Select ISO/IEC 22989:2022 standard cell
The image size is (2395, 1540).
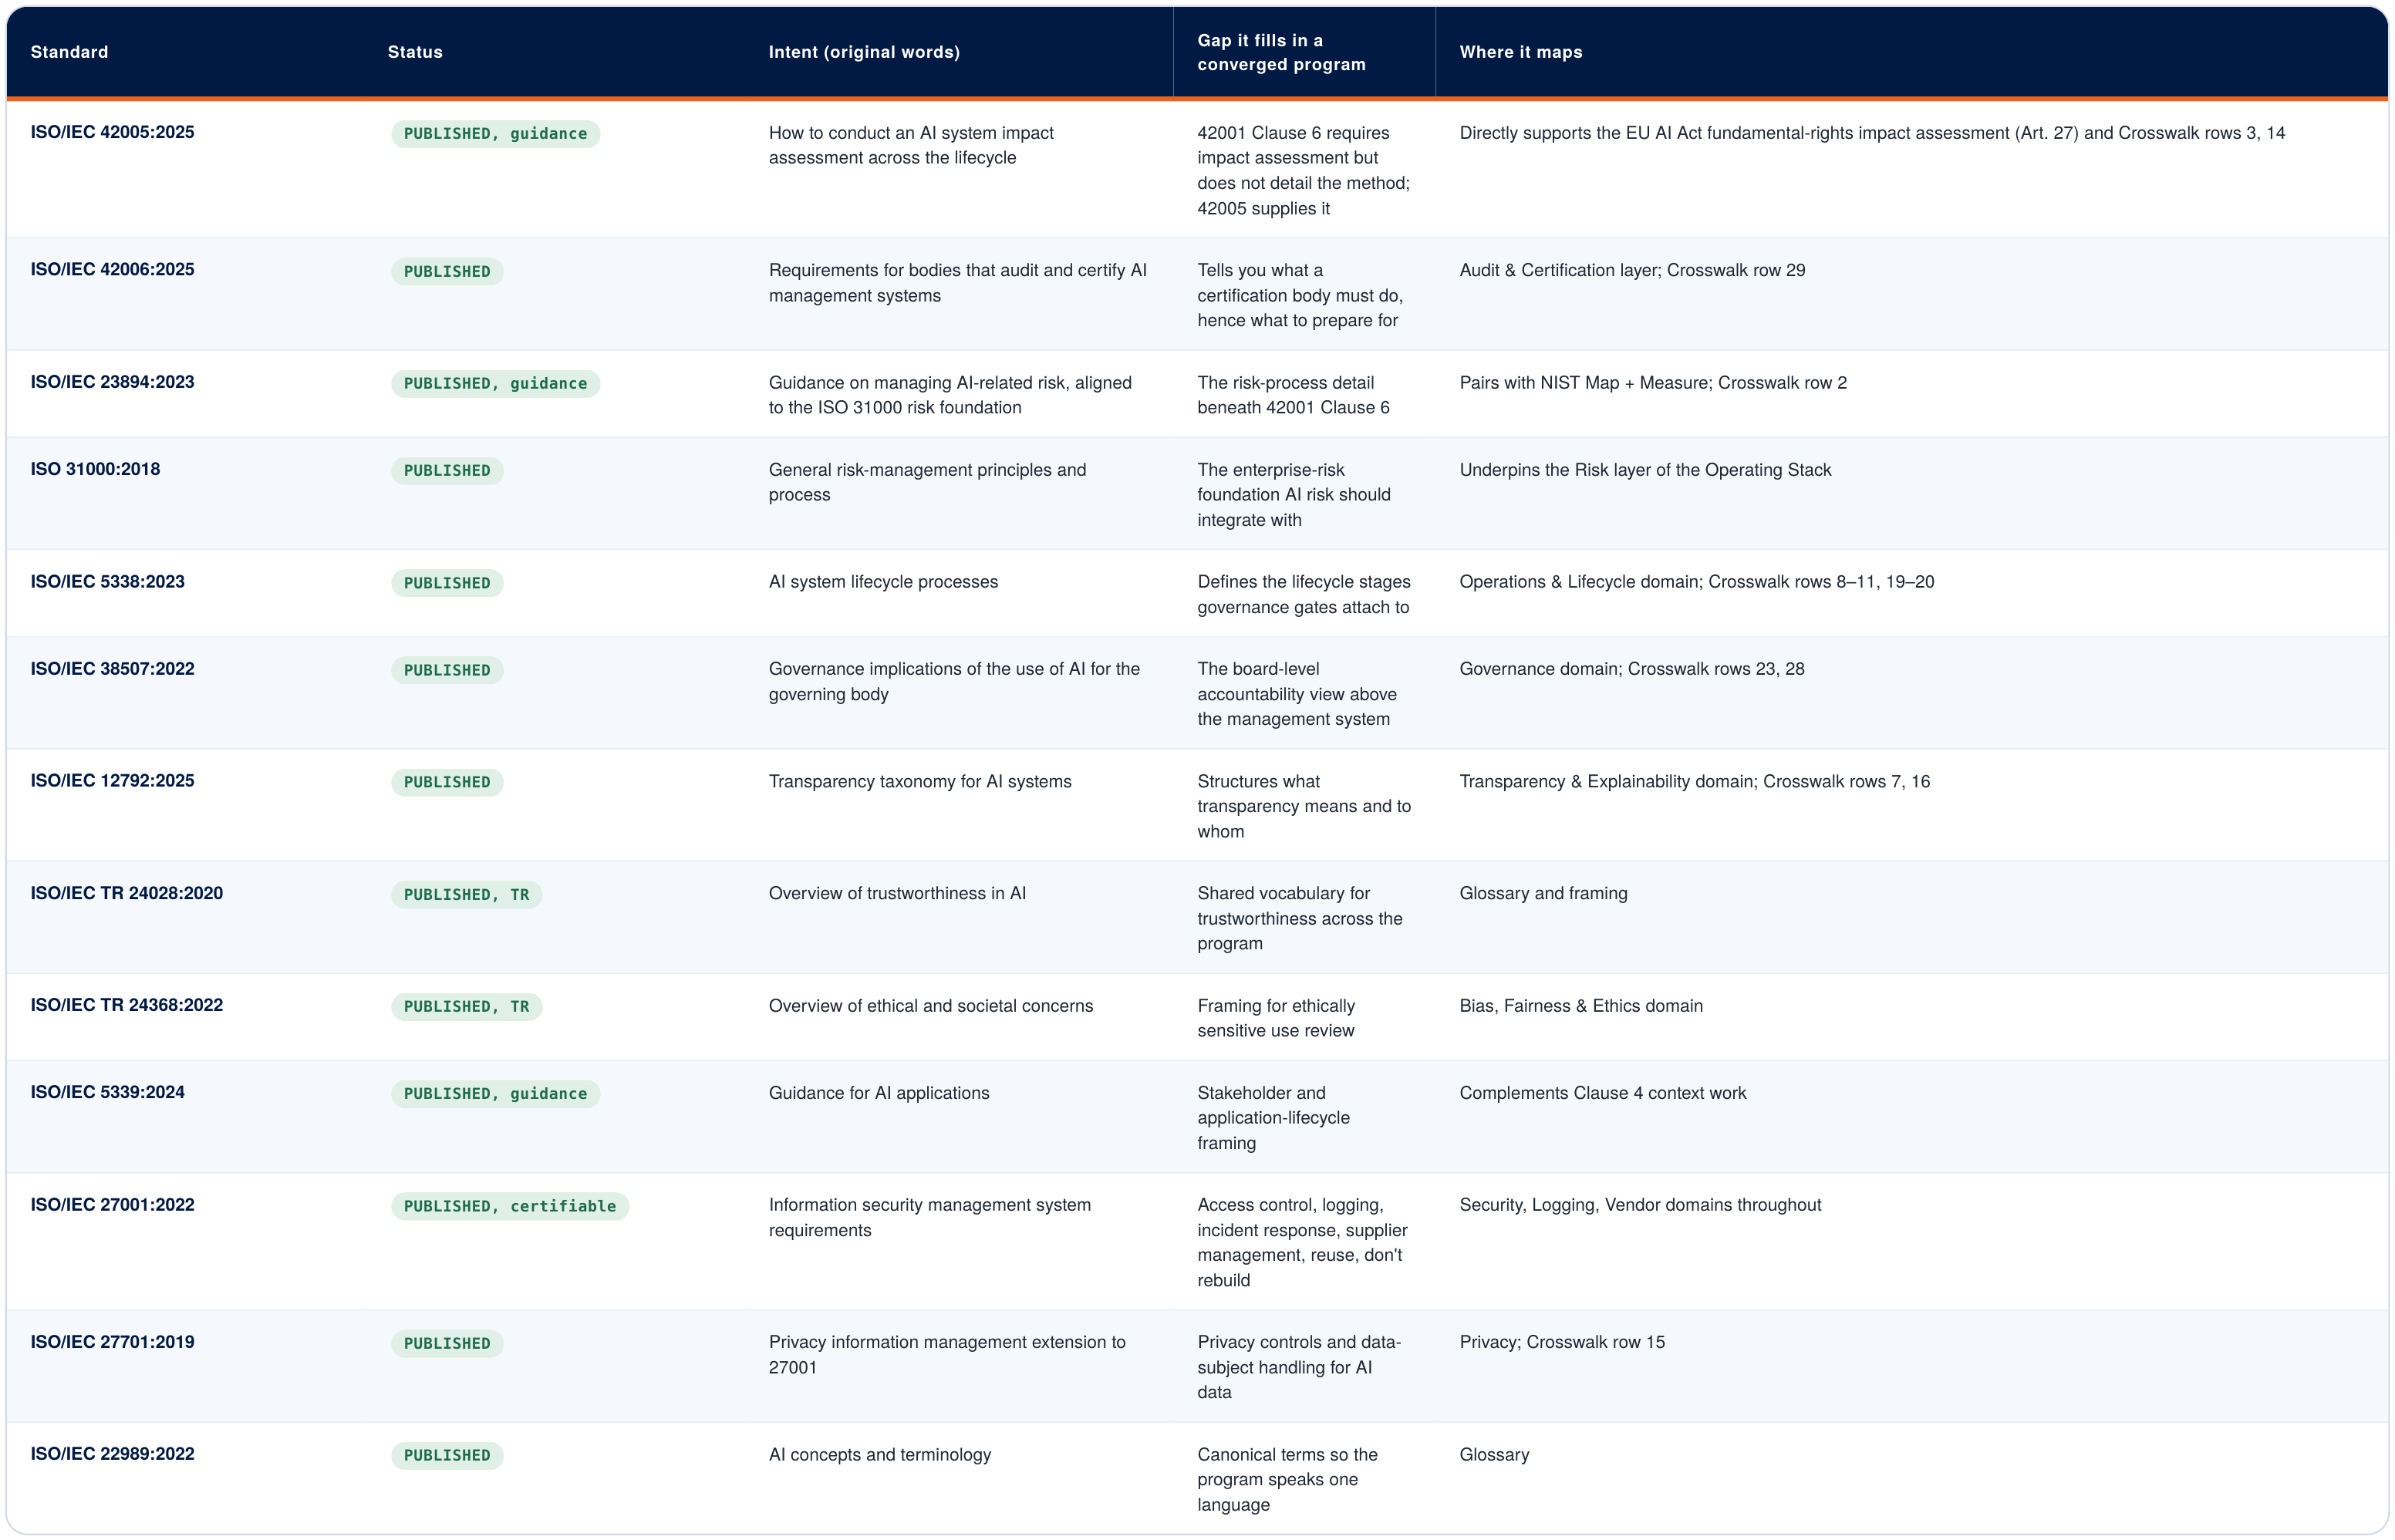click(x=112, y=1454)
